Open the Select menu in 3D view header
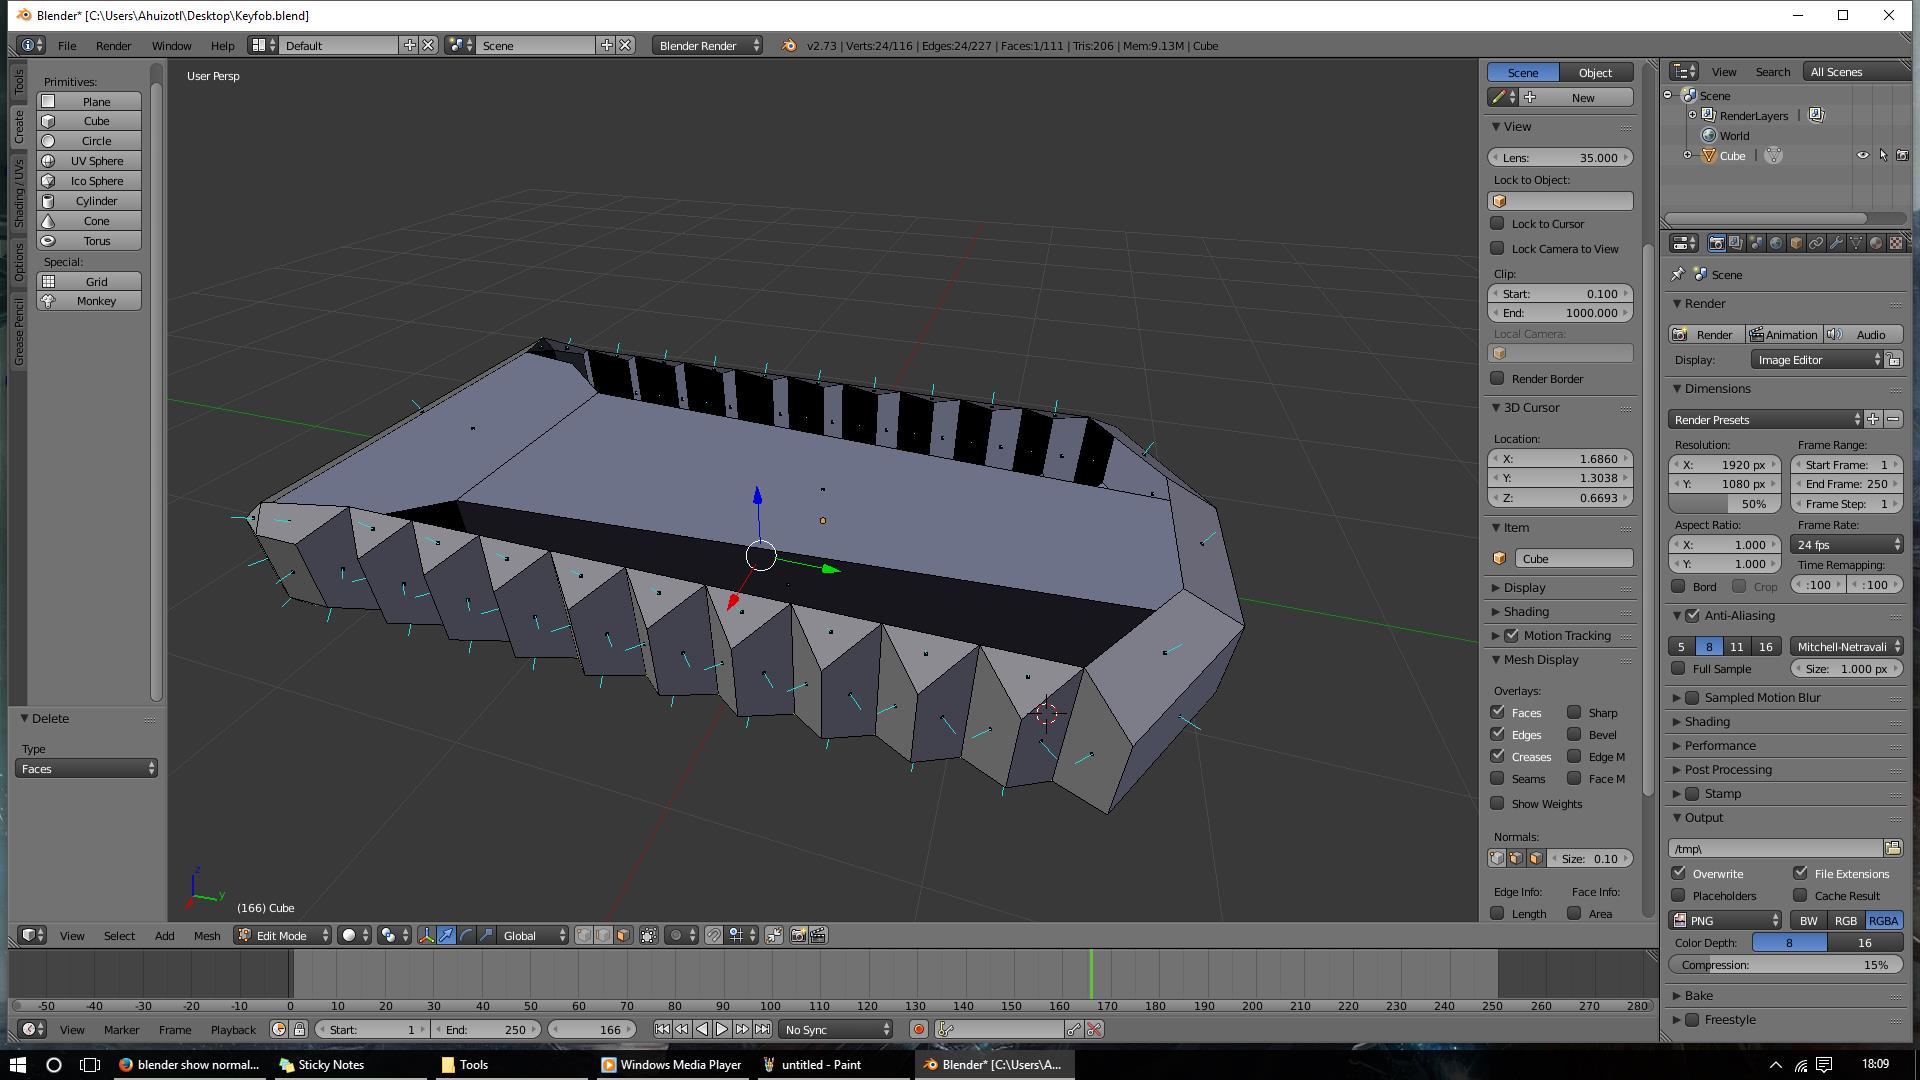This screenshot has width=1920, height=1080. (119, 935)
